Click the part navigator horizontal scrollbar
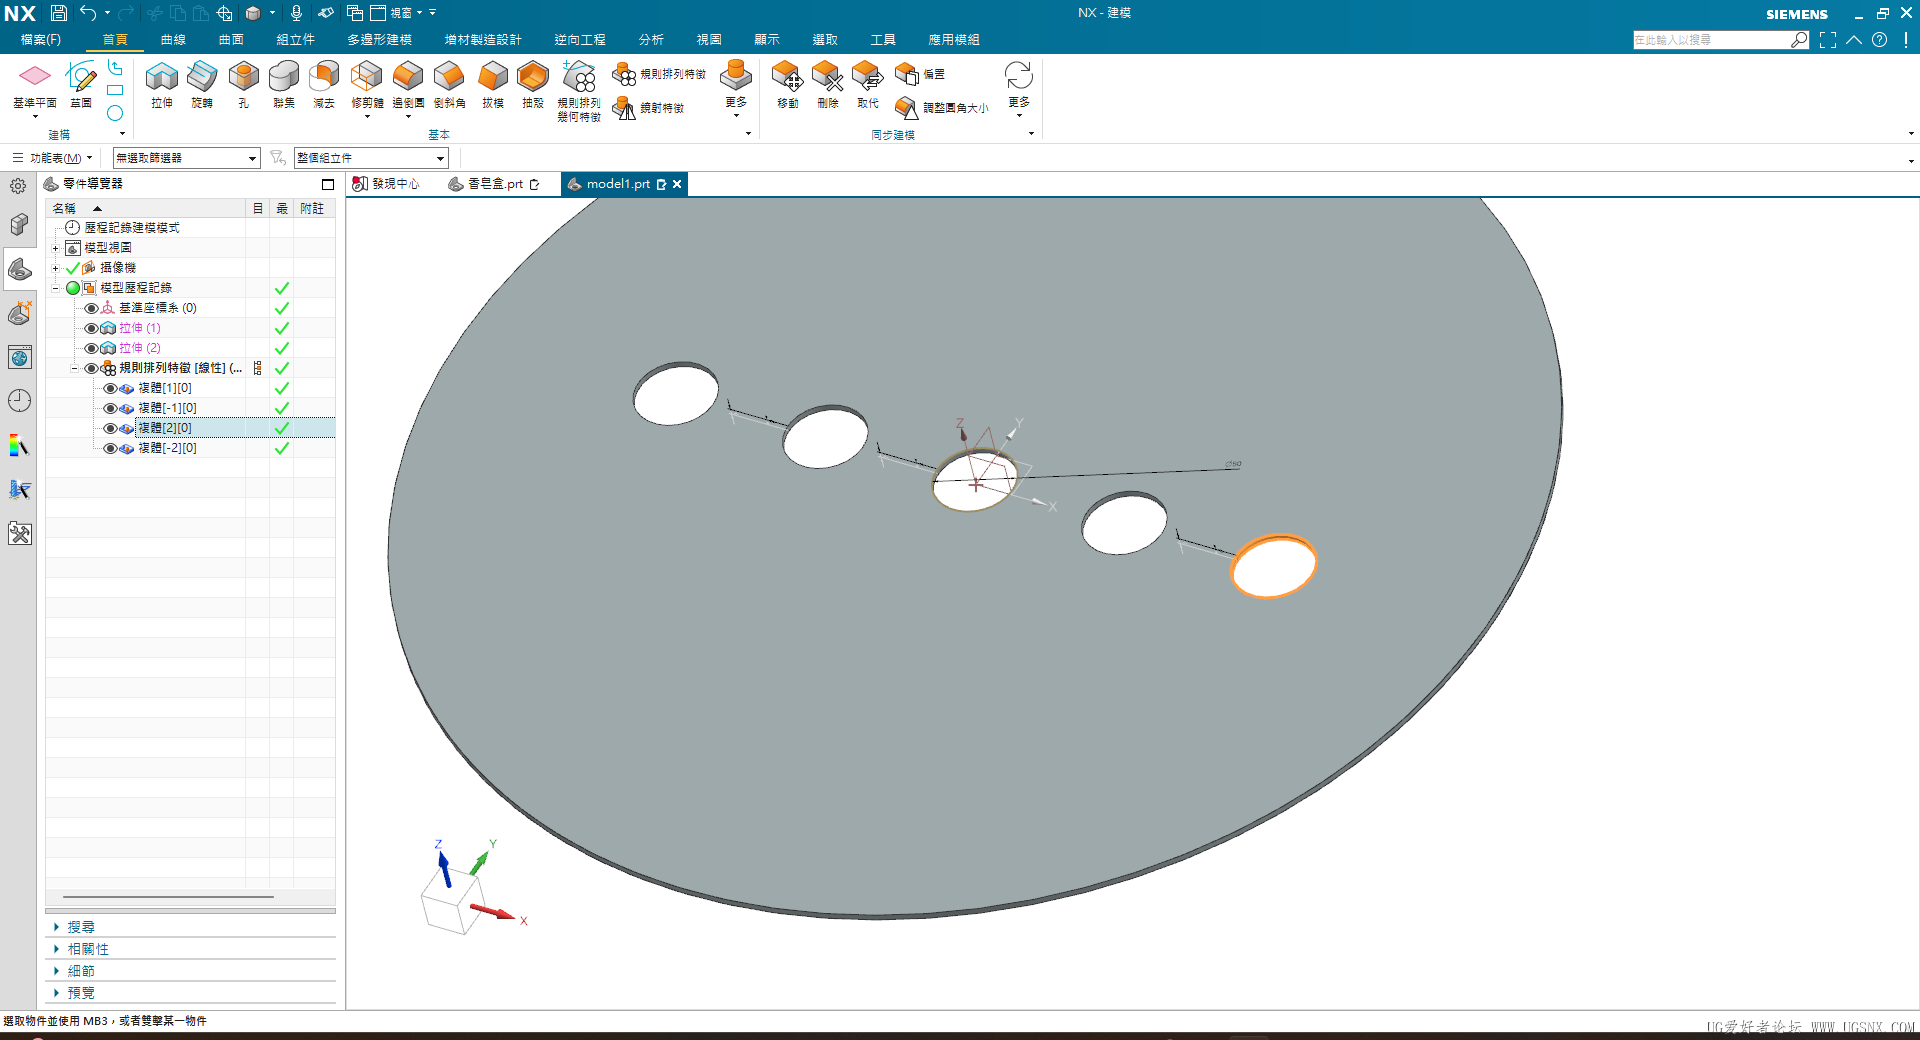Image resolution: width=1920 pixels, height=1040 pixels. 168,897
